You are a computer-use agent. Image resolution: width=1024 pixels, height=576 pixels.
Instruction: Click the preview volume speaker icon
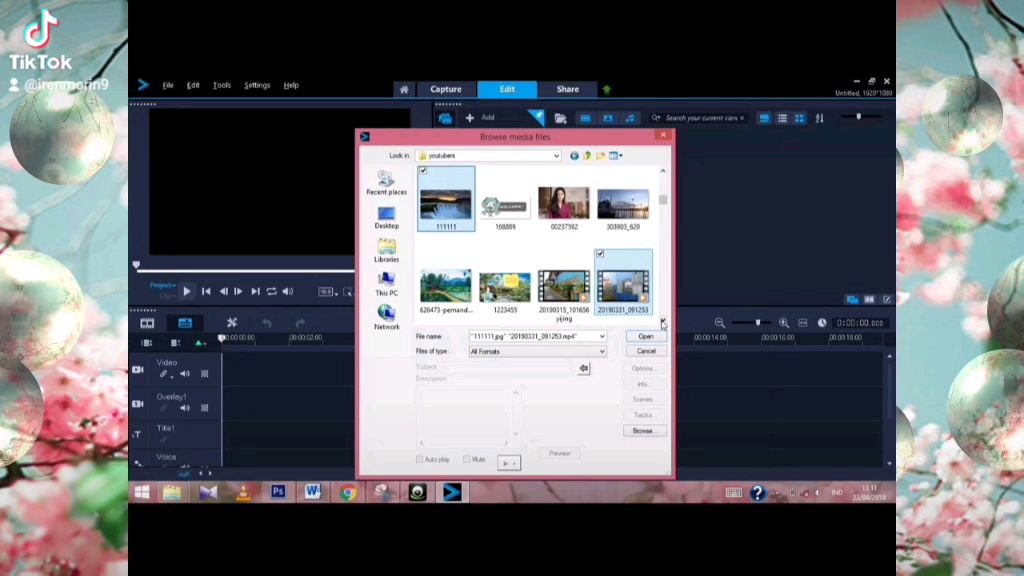[x=288, y=291]
